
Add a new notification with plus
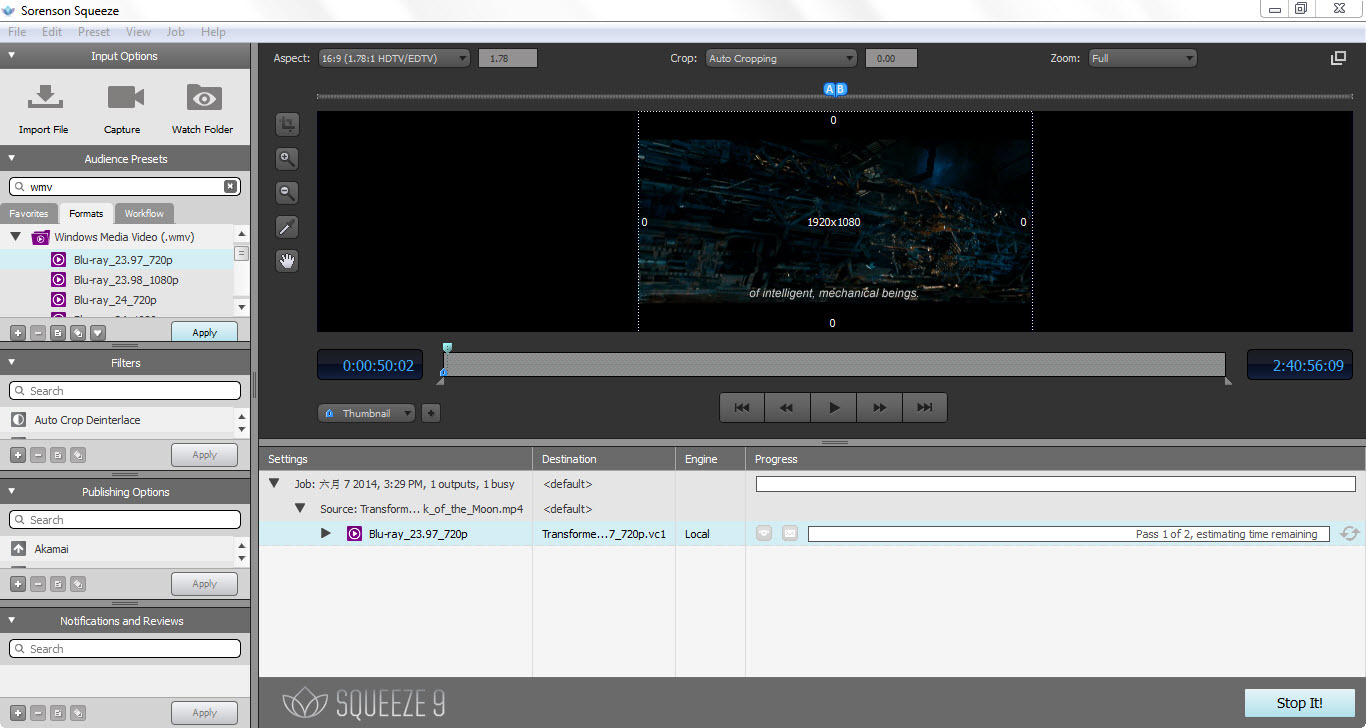point(18,713)
